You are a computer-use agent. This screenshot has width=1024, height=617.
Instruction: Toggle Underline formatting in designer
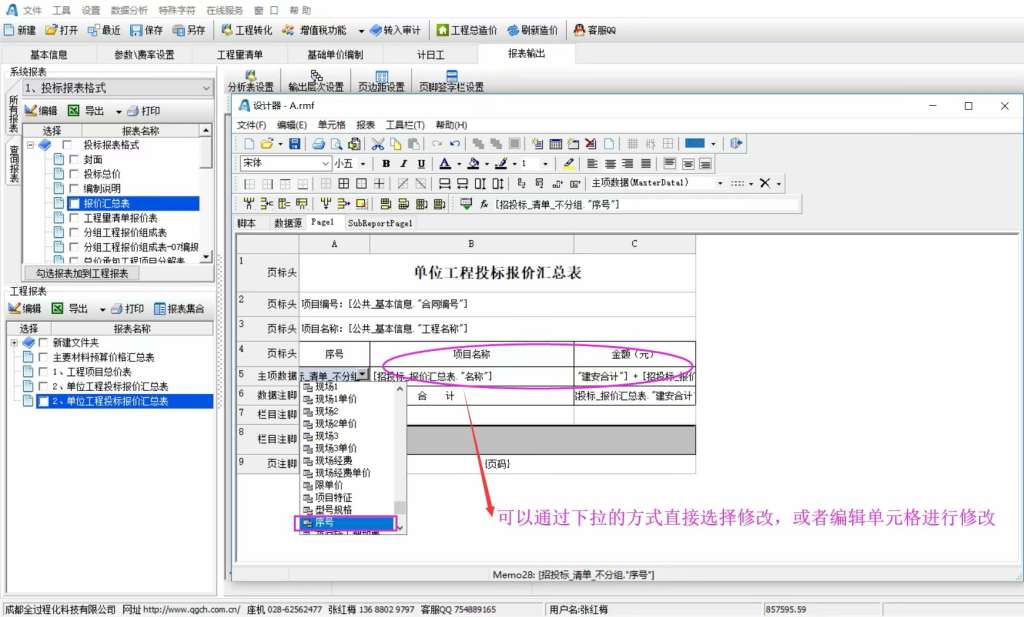[421, 164]
